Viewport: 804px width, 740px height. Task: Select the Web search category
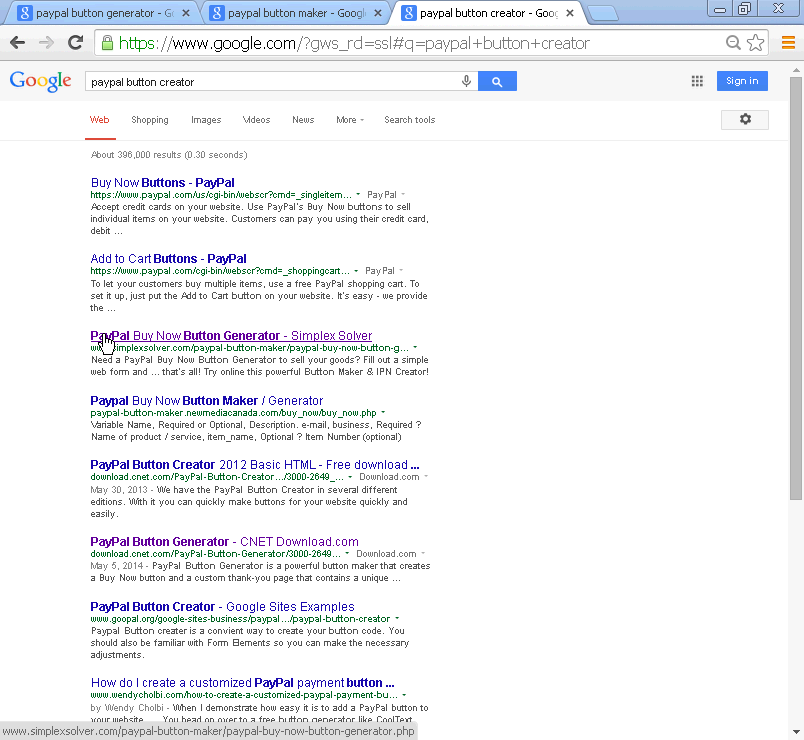(99, 119)
